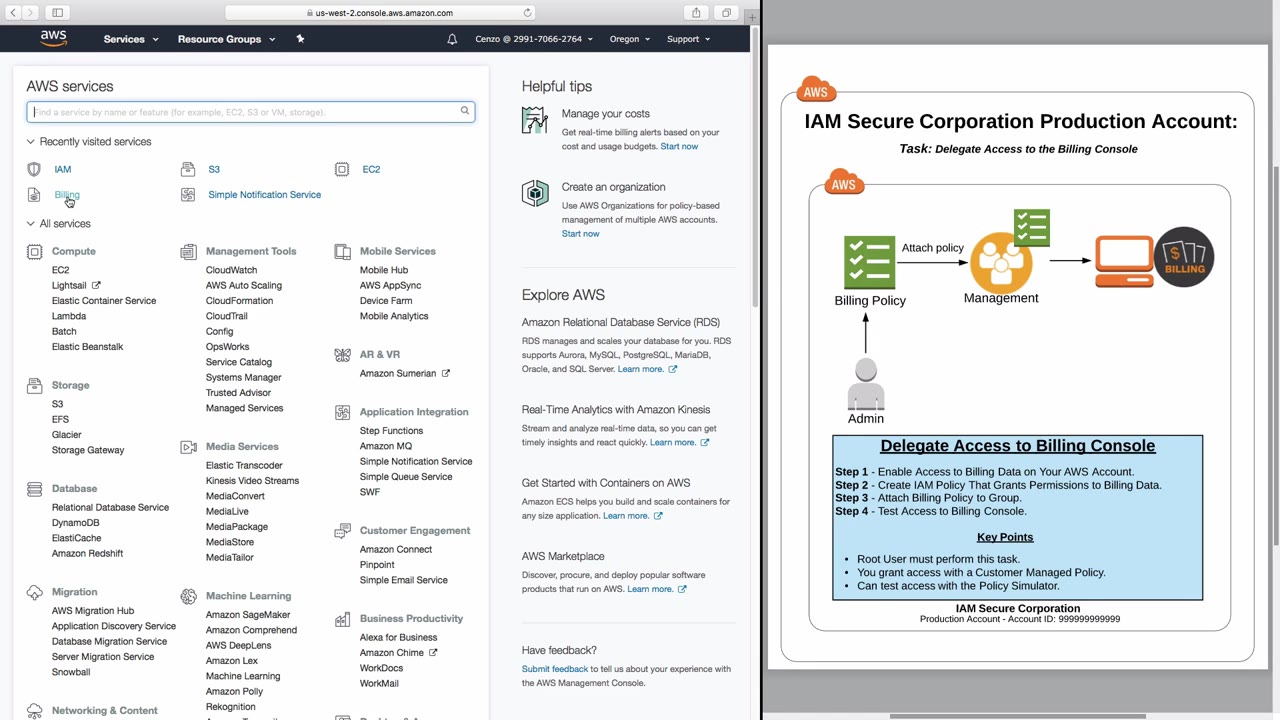Open the Oregon region dropdown
1280x720 pixels.
(630, 39)
